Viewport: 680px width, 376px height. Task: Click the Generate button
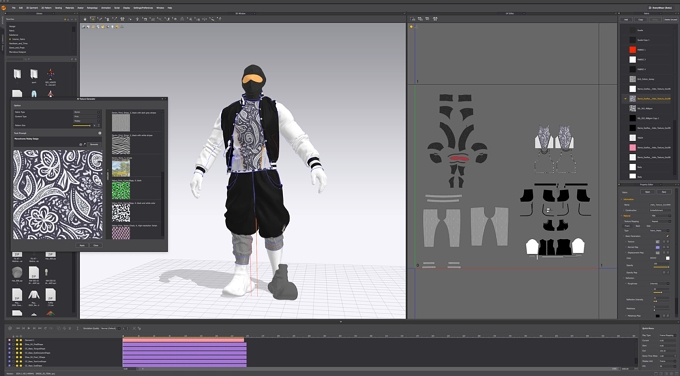pos(94,144)
